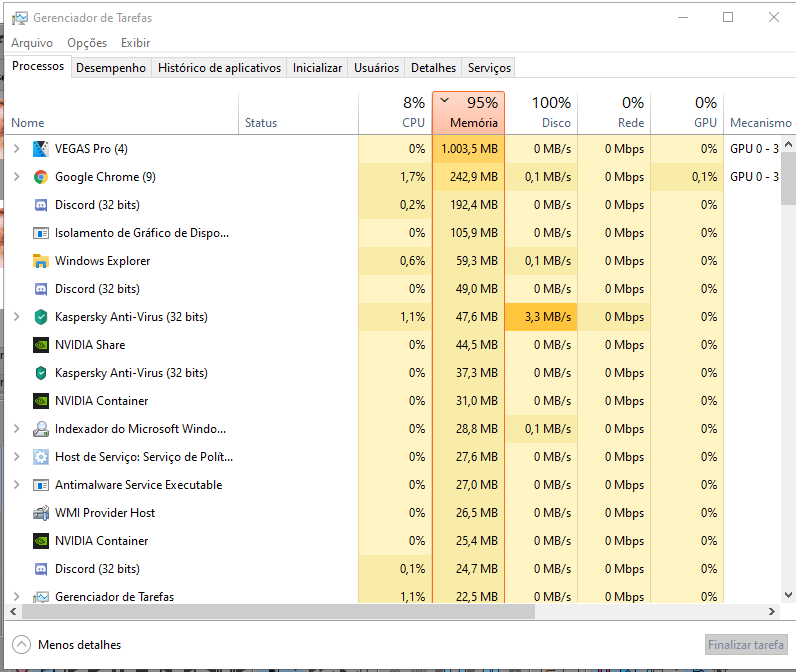Expand the Antimalware Service Executable group

[x=16, y=485]
